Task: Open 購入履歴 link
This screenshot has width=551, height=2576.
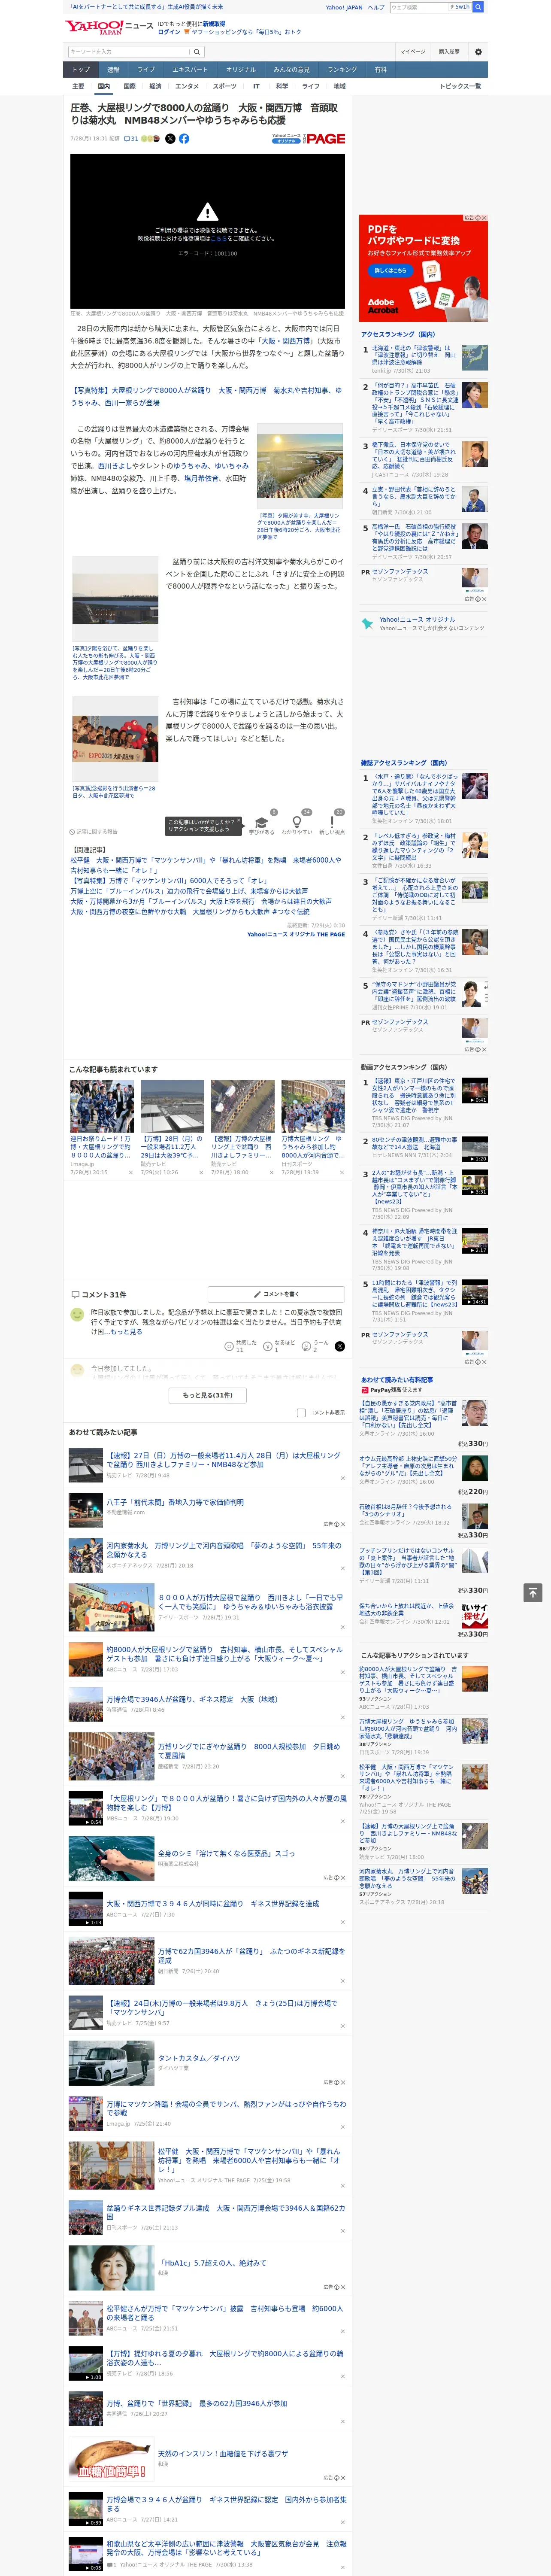Action: 449,52
